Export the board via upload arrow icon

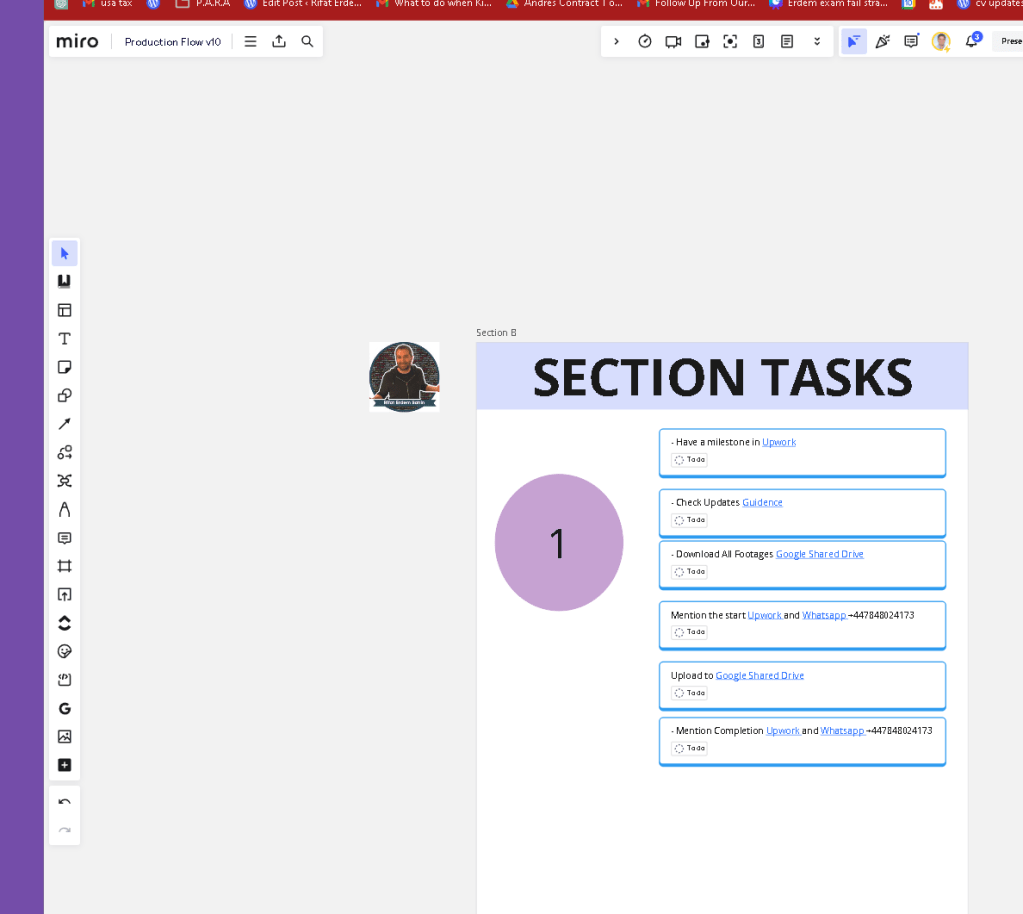(279, 41)
